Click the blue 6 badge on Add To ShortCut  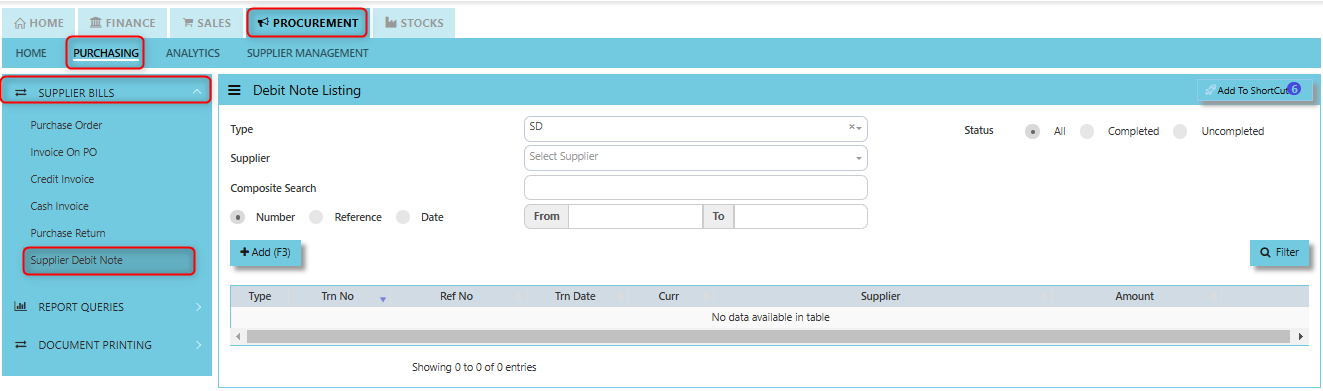(1293, 89)
